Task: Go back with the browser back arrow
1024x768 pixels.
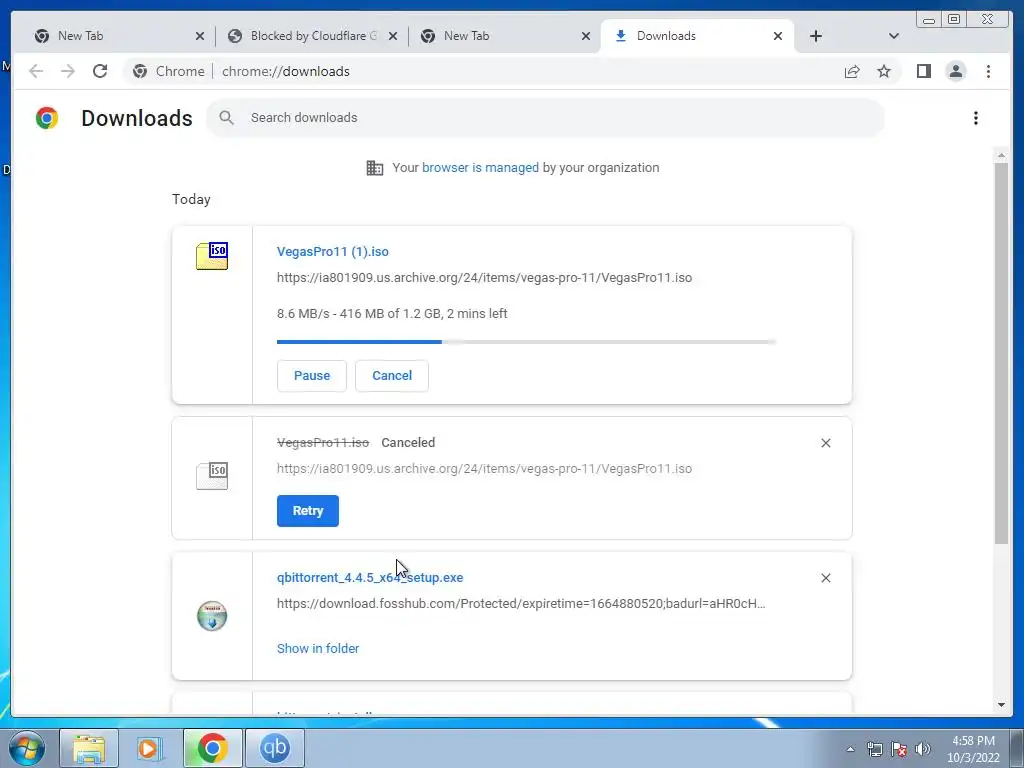Action: pos(36,71)
